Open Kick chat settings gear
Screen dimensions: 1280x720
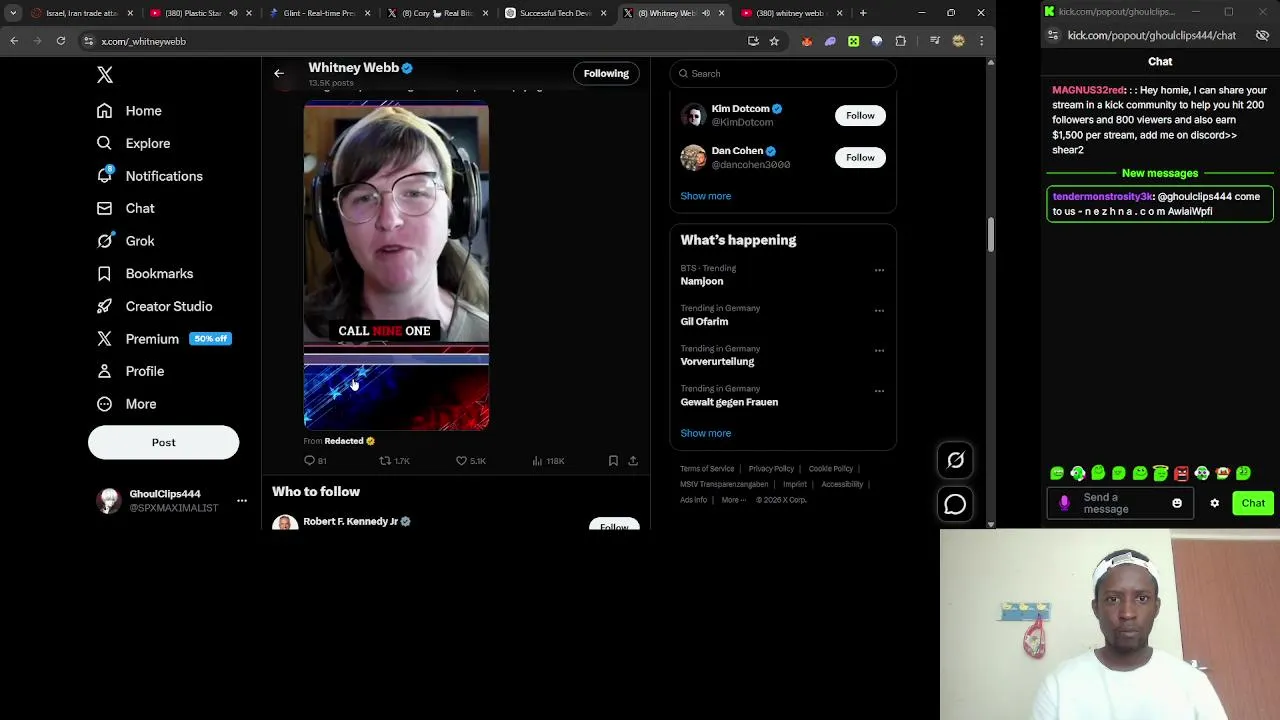tap(1215, 503)
